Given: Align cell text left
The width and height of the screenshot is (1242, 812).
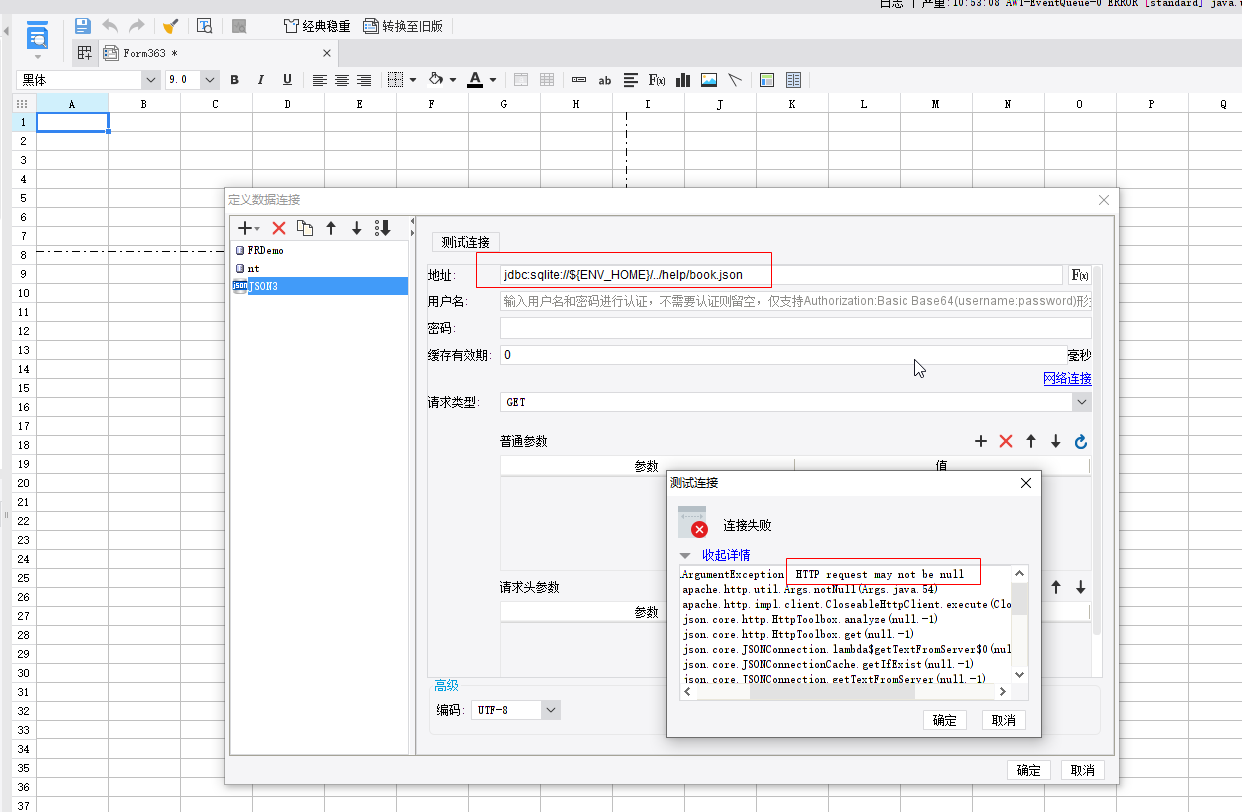Looking at the screenshot, I should pos(320,80).
